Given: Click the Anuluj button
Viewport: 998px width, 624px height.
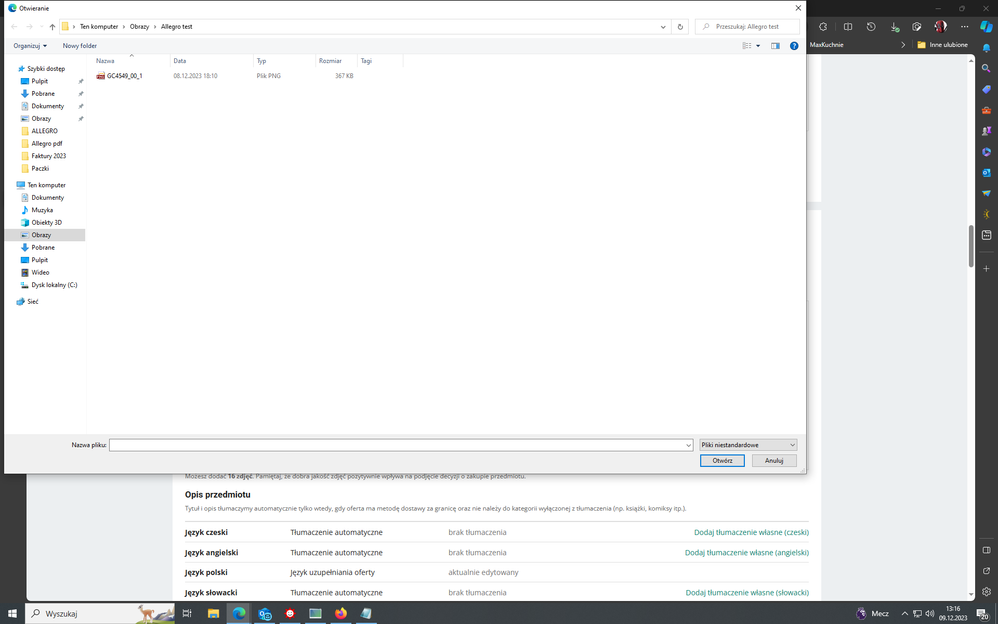Looking at the screenshot, I should (x=774, y=460).
